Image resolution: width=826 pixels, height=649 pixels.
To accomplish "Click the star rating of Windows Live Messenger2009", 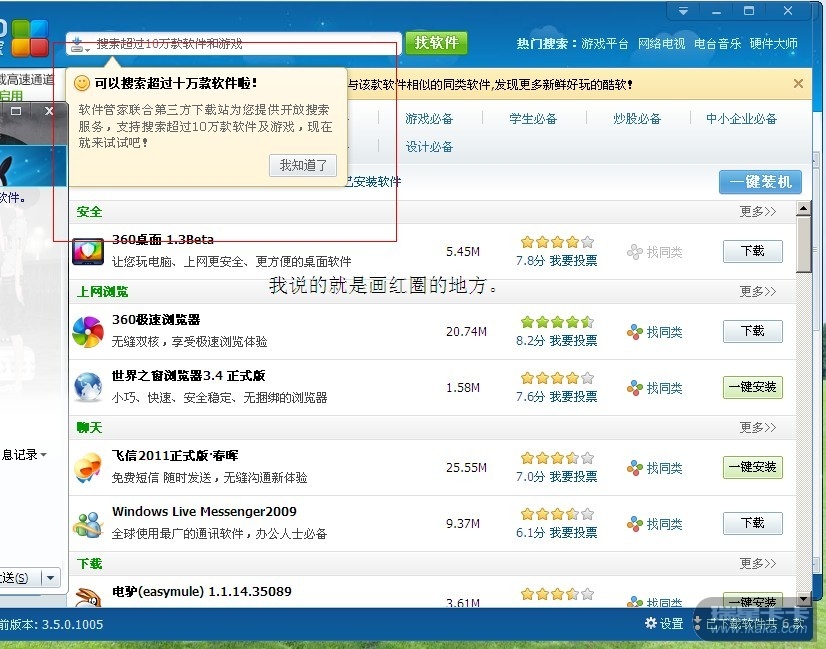I will (x=557, y=514).
